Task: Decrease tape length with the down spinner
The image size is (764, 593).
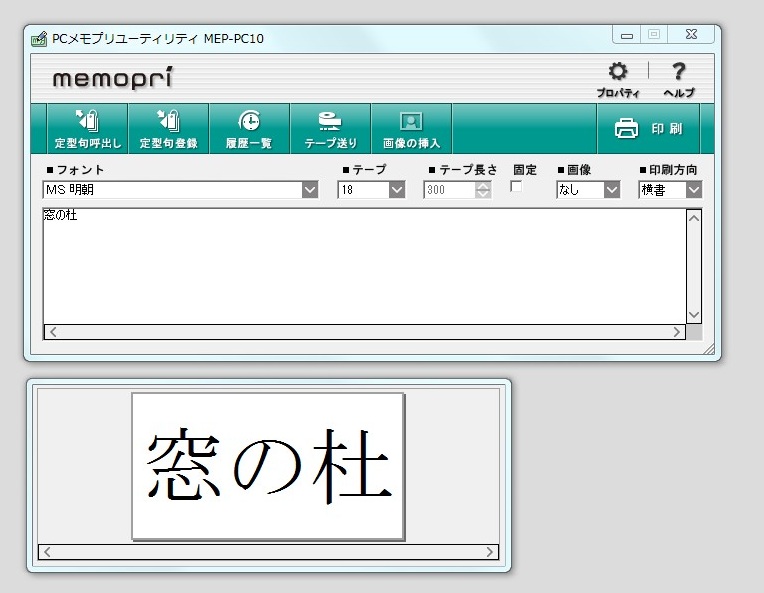Action: point(483,194)
